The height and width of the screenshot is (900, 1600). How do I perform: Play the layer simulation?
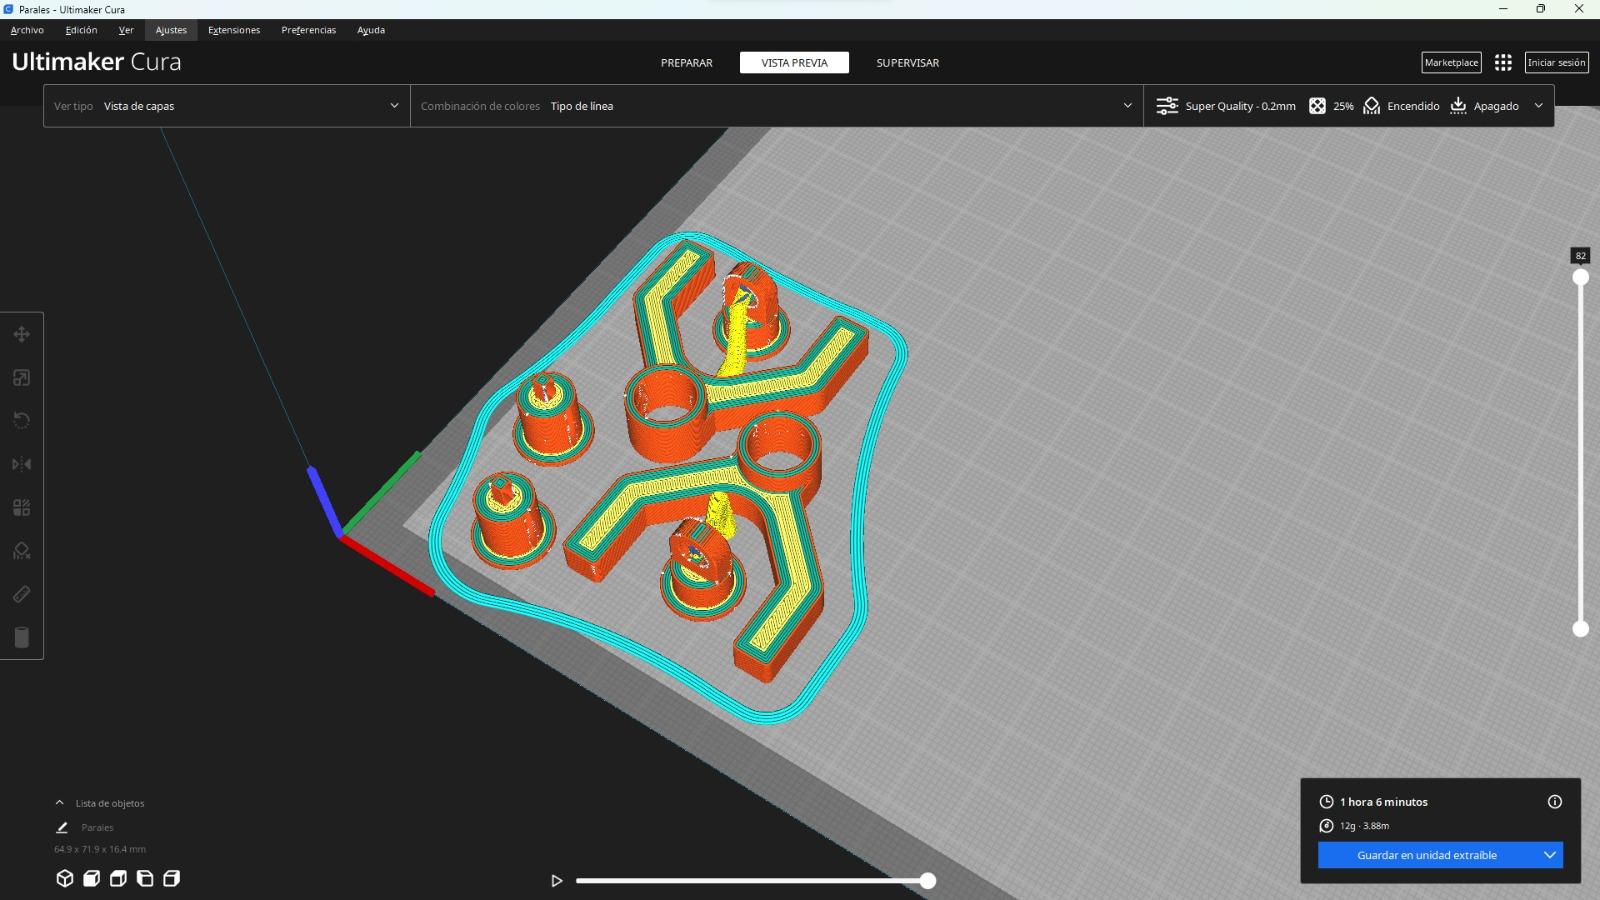[x=557, y=881]
